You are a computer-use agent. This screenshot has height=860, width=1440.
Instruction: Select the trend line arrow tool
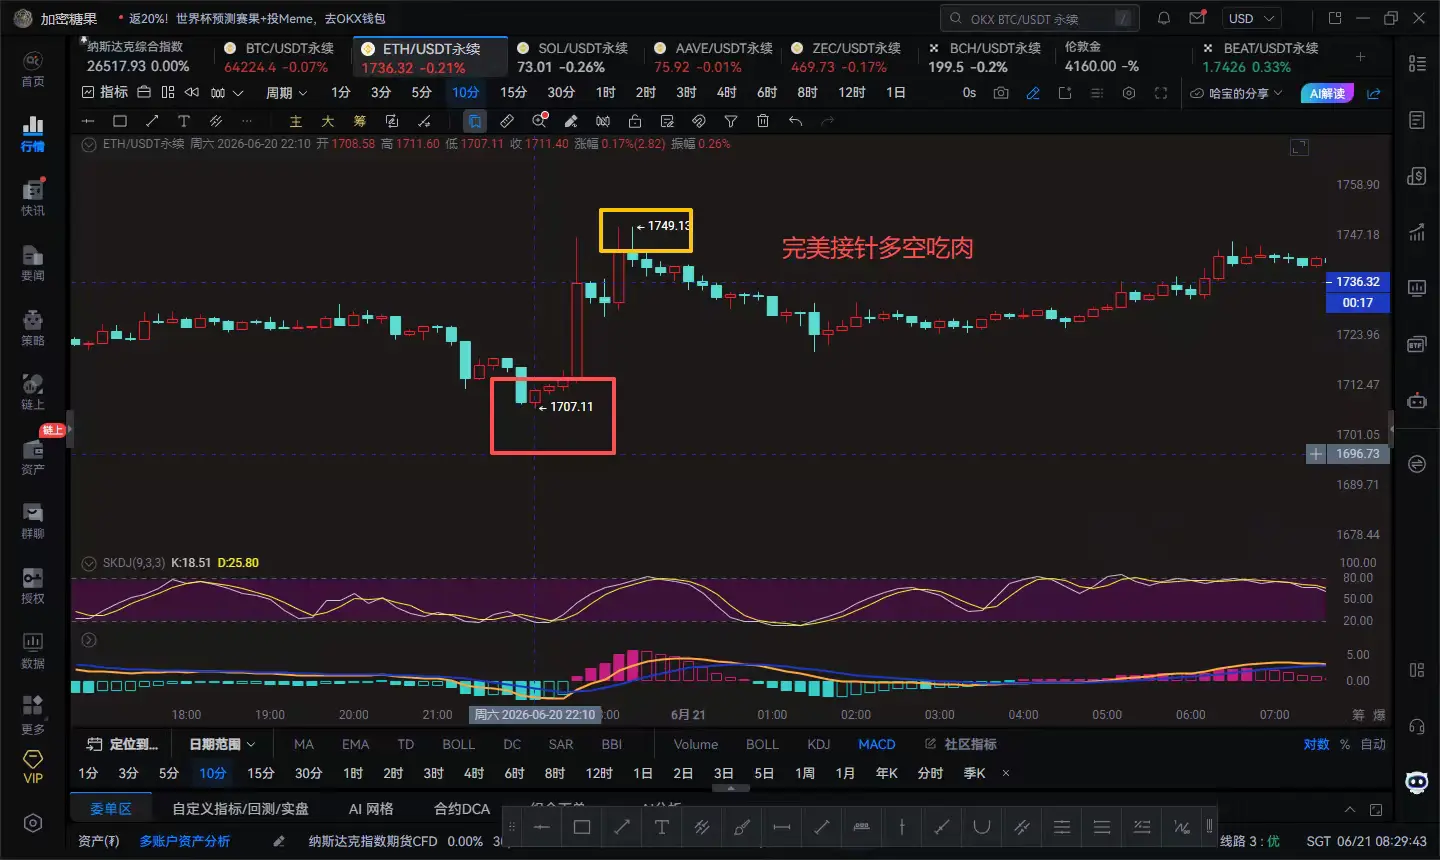[x=152, y=121]
